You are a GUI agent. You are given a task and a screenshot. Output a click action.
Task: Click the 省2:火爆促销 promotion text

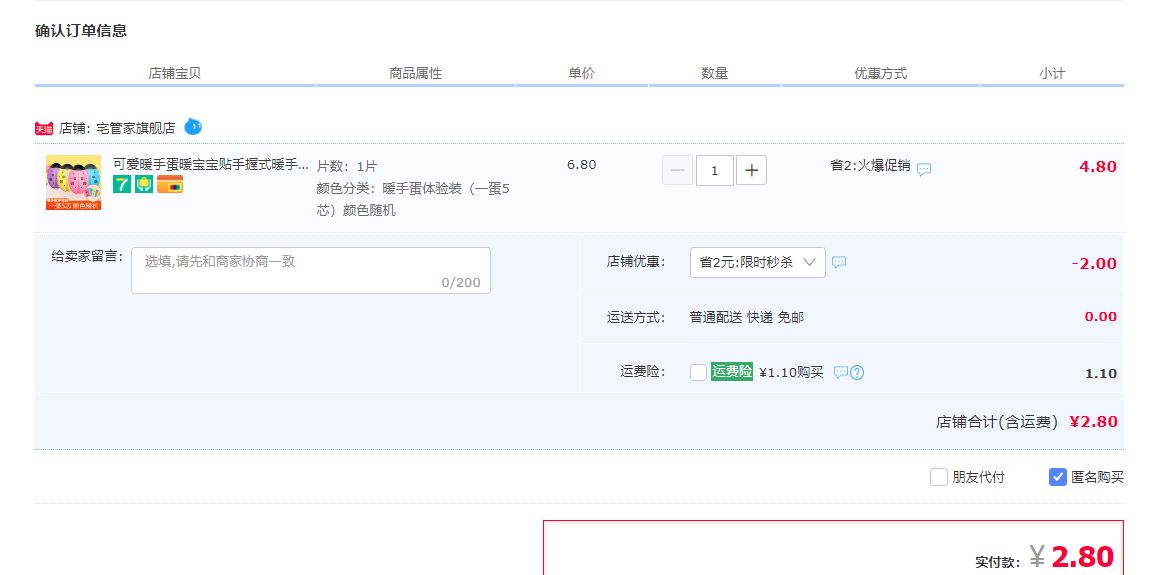(x=870, y=165)
